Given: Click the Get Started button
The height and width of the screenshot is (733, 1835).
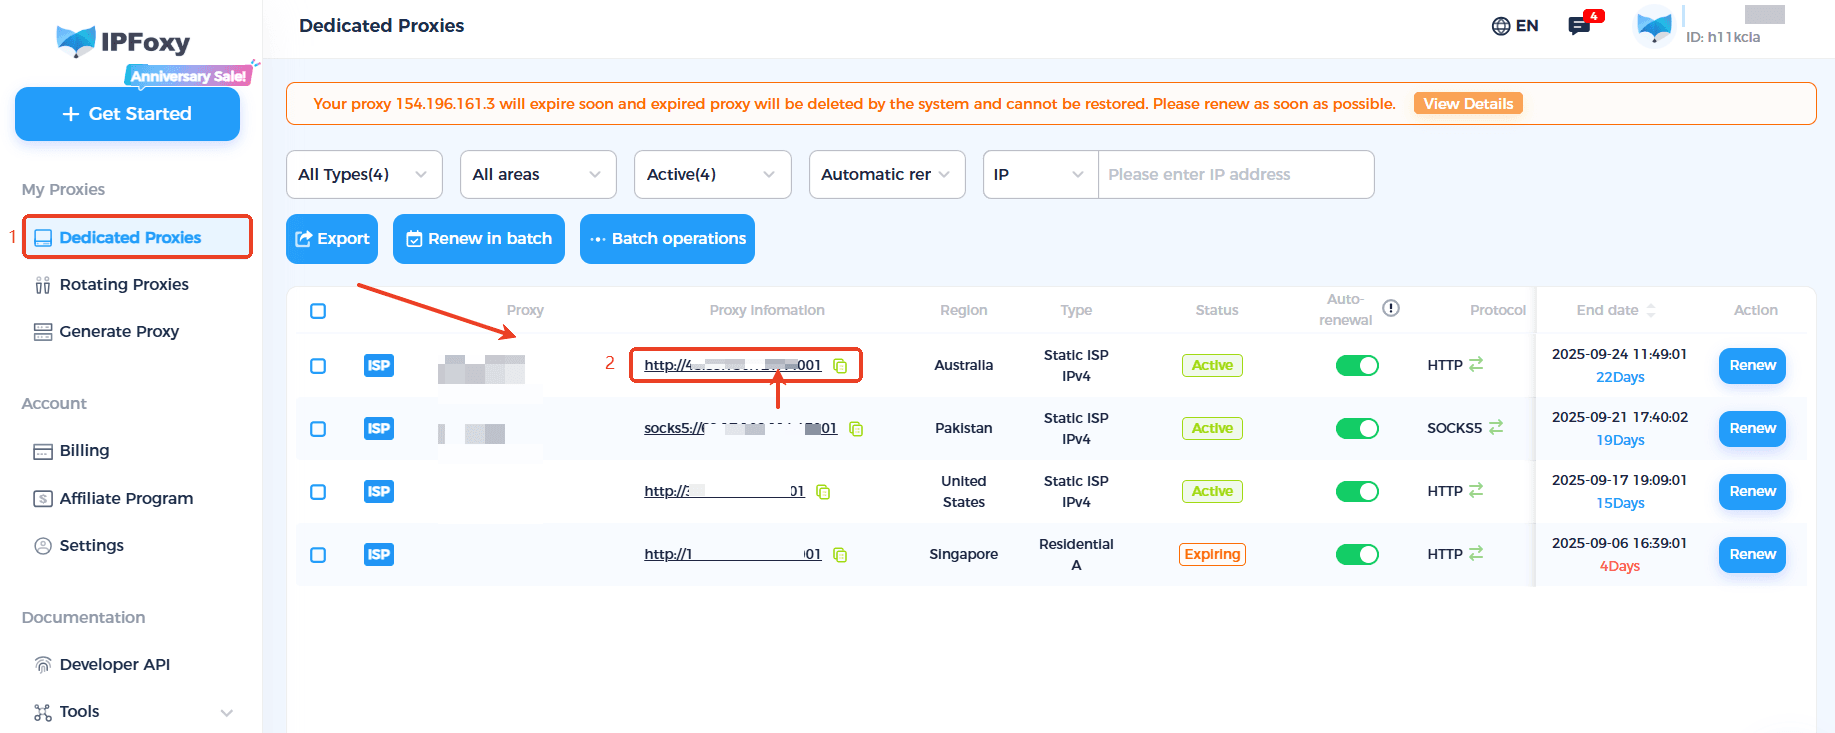Looking at the screenshot, I should pos(127,114).
